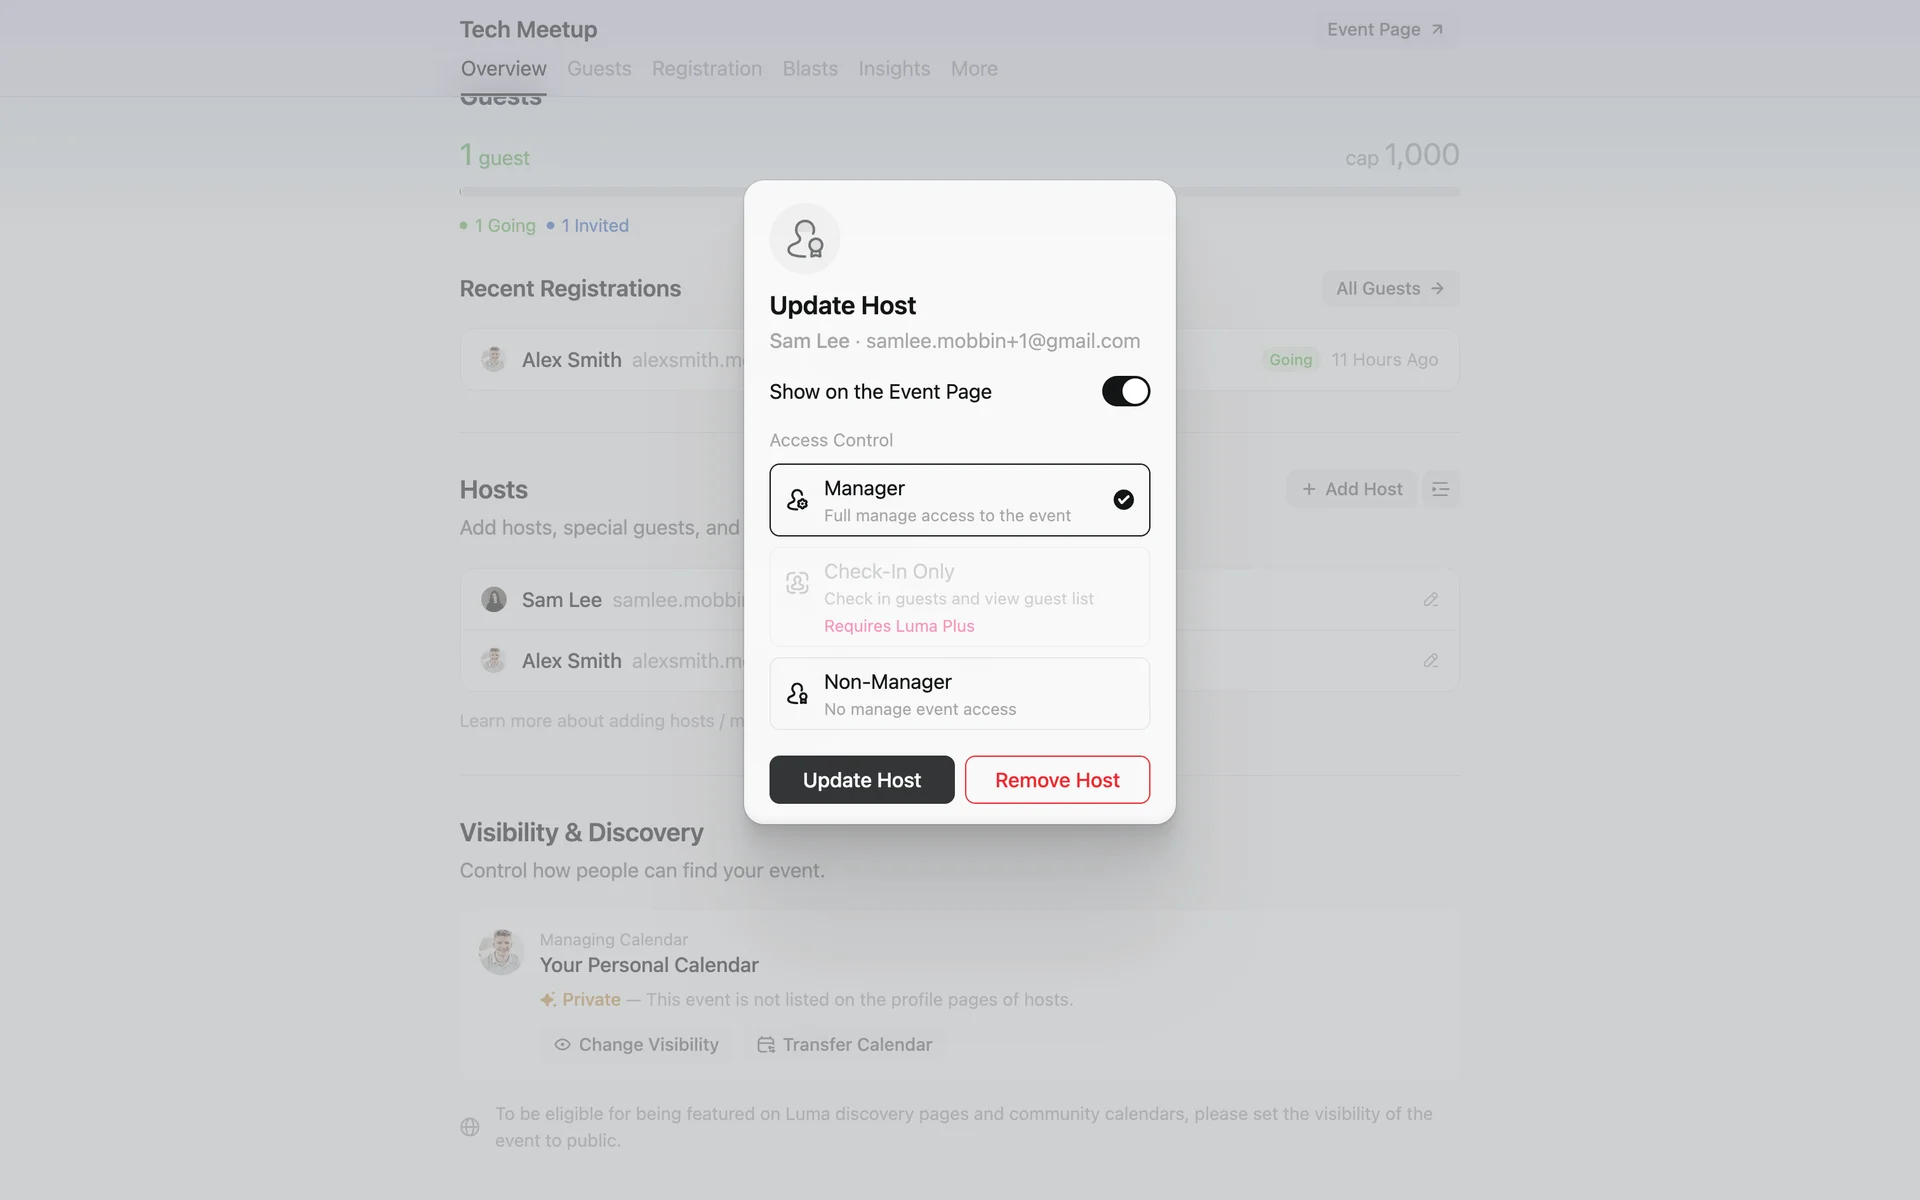The width and height of the screenshot is (1920, 1200).
Task: Select Check-In Only access option
Action: (x=959, y=597)
